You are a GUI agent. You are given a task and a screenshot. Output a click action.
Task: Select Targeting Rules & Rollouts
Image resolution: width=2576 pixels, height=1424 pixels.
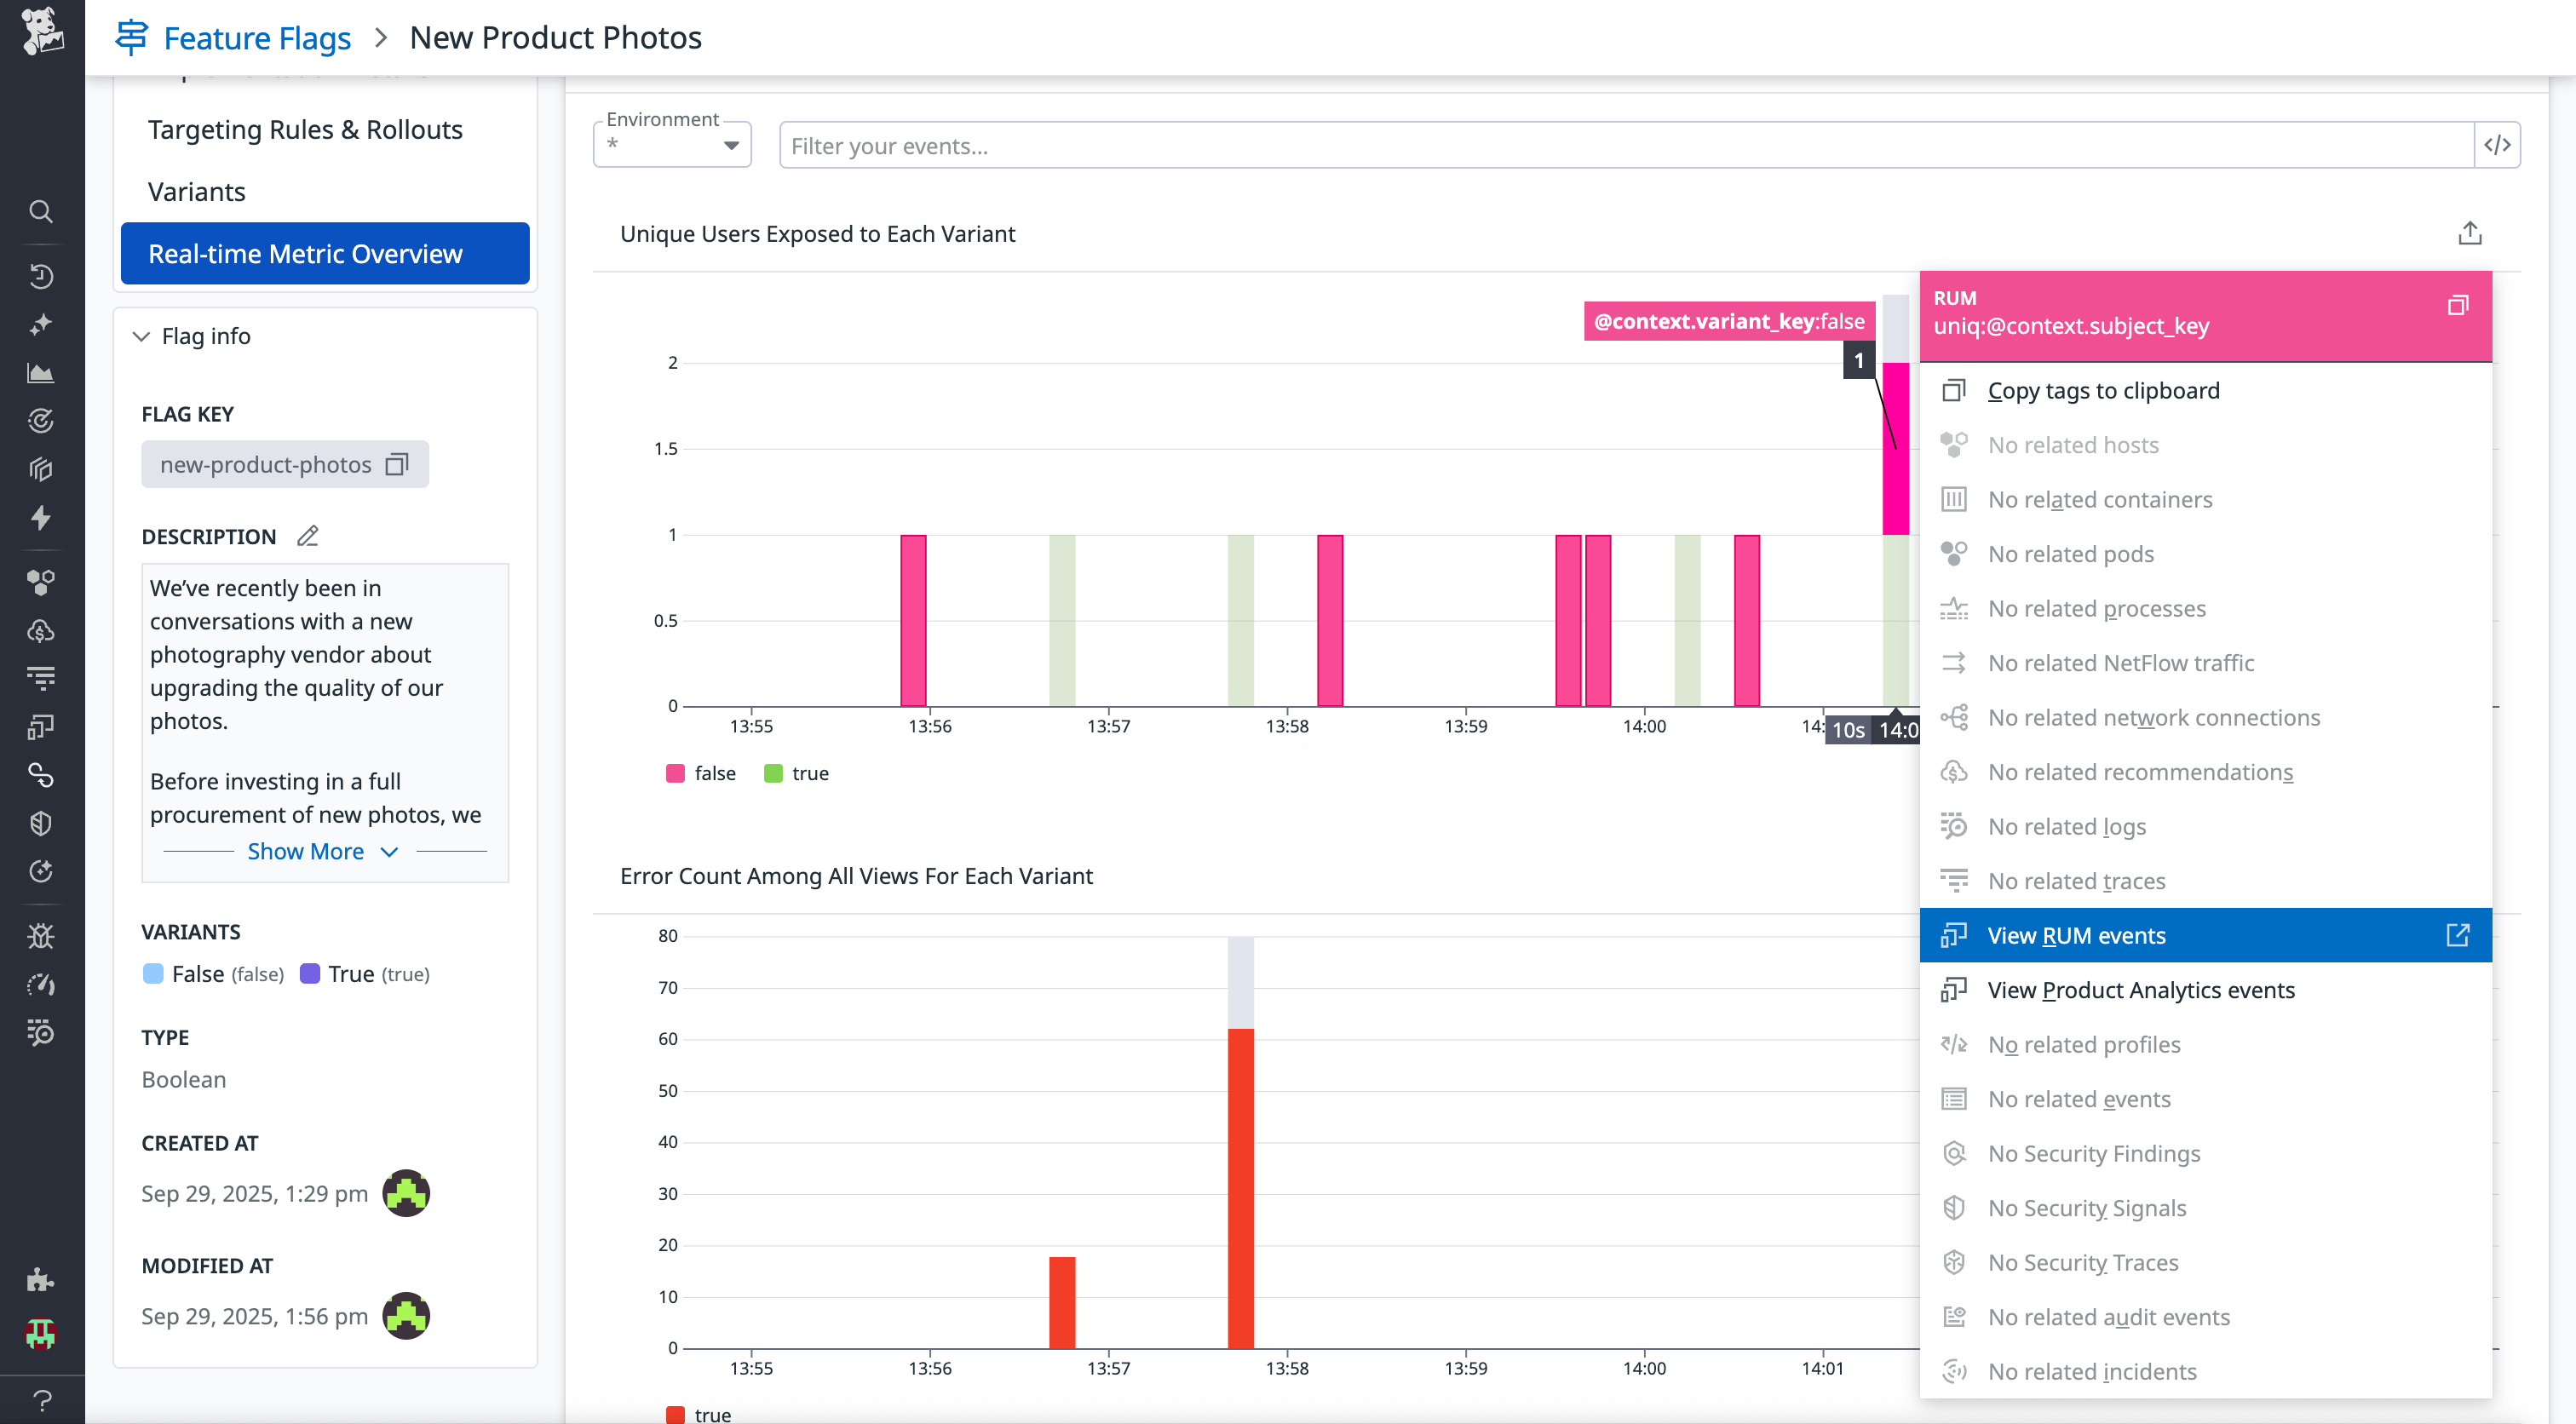pyautogui.click(x=305, y=129)
